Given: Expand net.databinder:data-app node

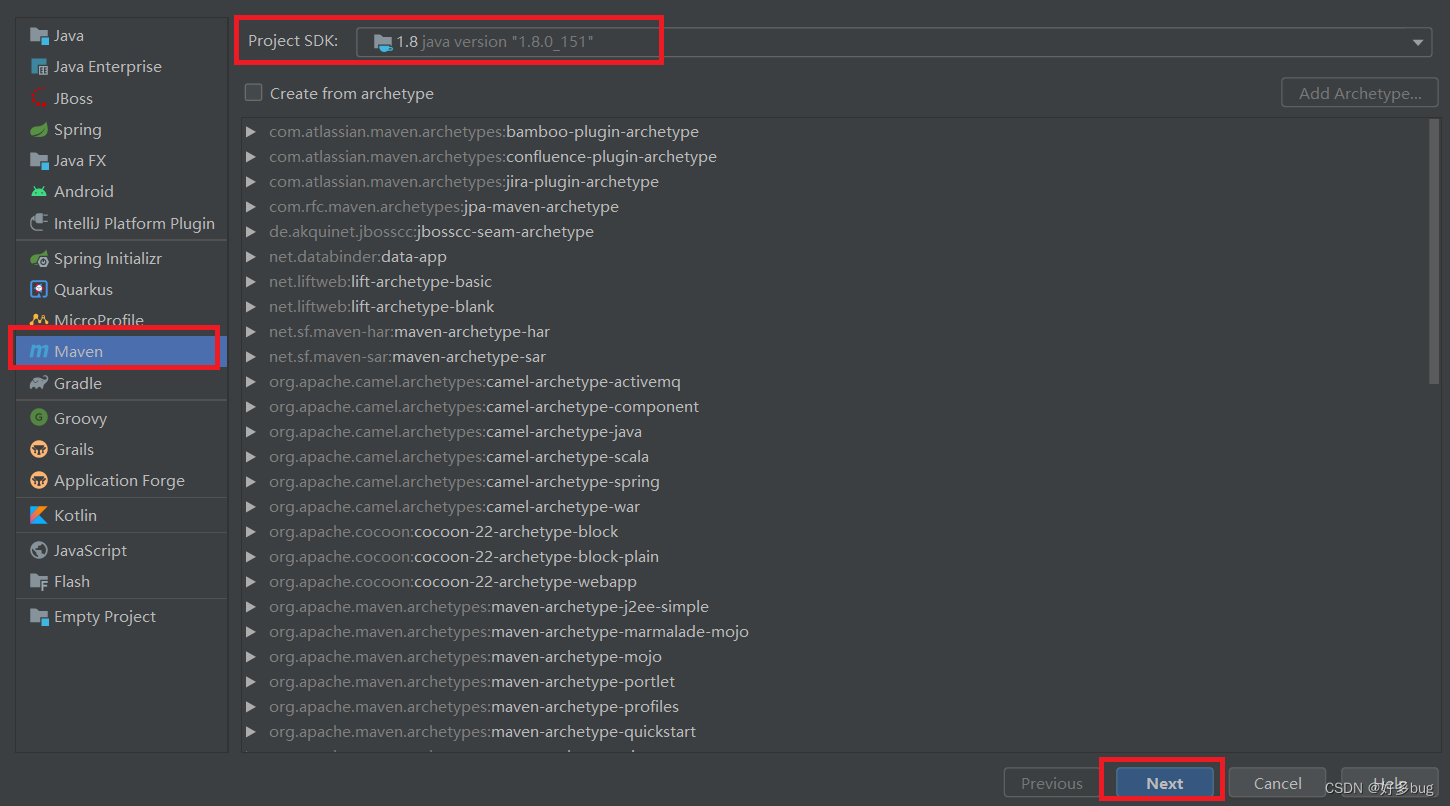Looking at the screenshot, I should pyautogui.click(x=250, y=257).
